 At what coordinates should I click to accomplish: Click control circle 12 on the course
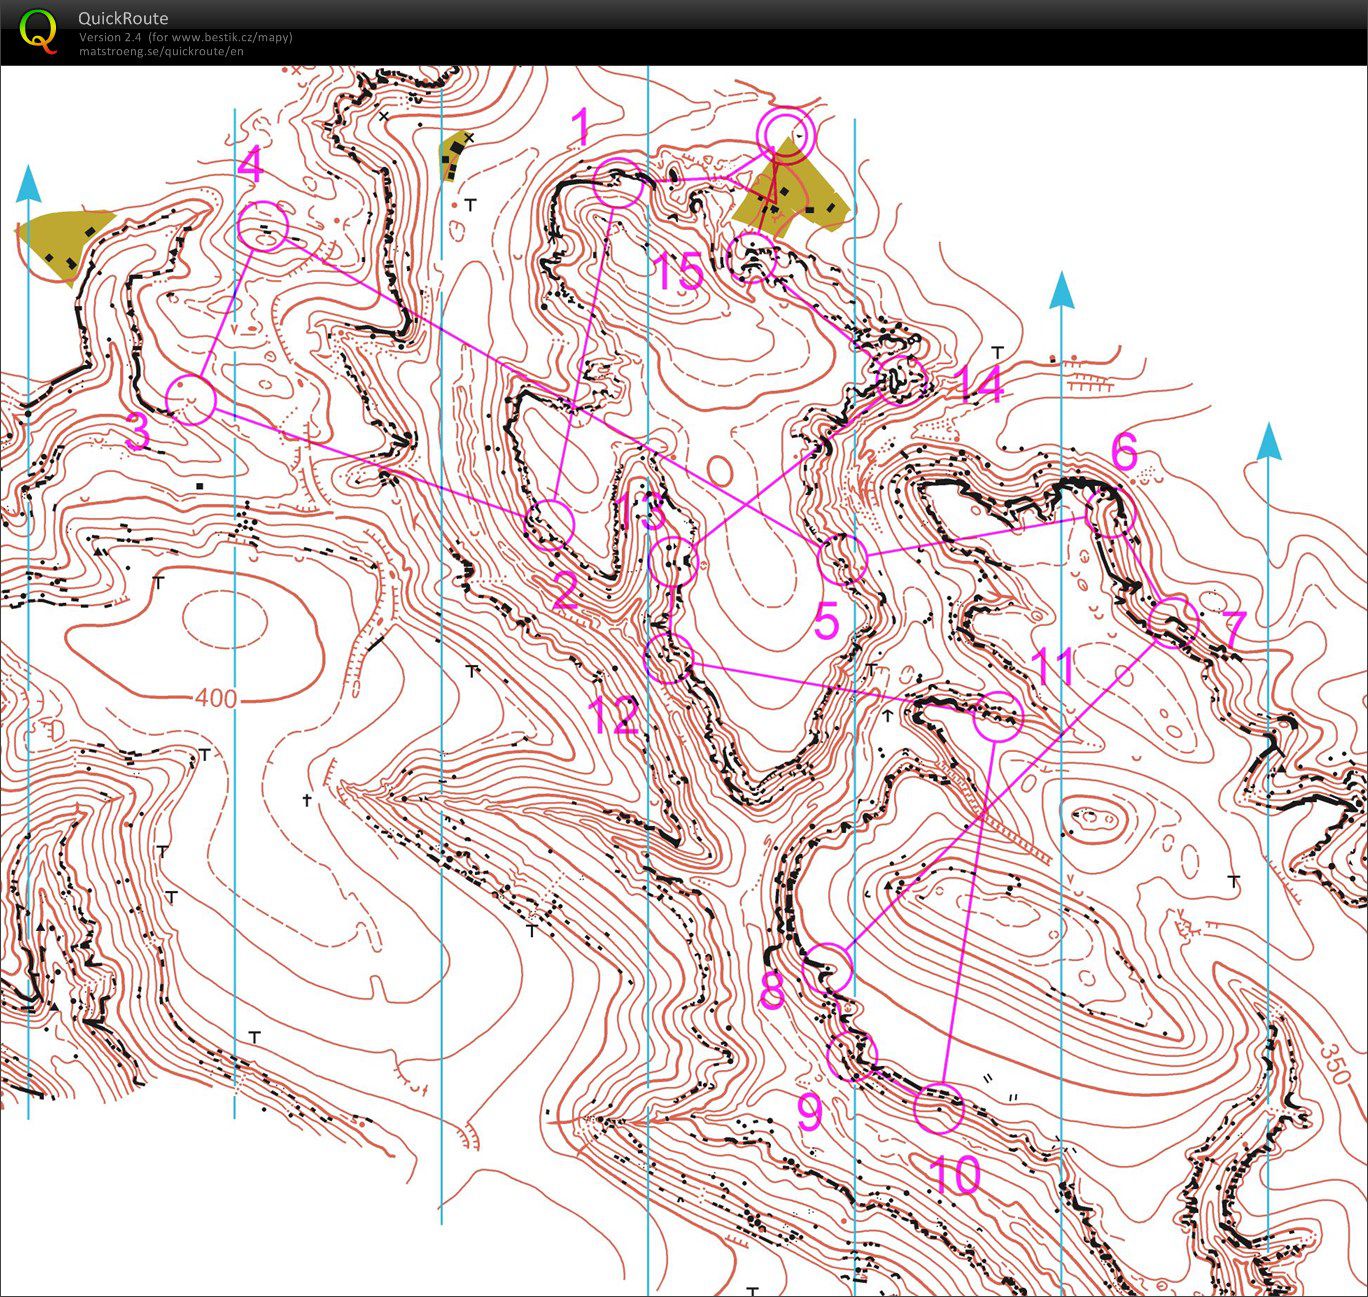tap(669, 659)
